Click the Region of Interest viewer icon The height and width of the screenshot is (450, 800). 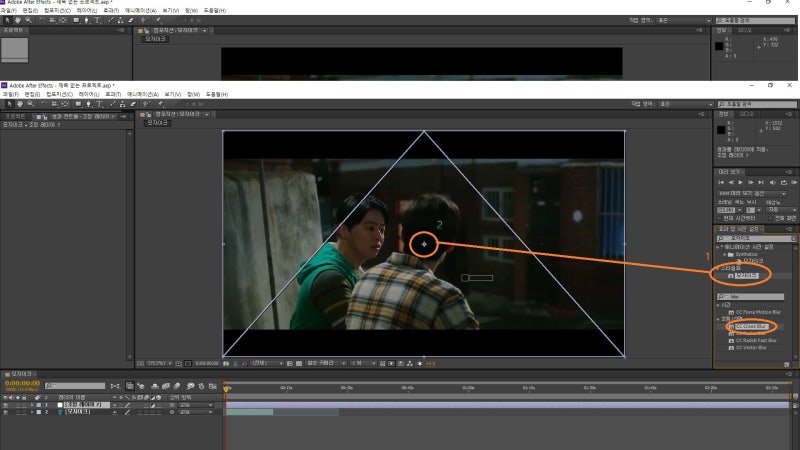[x=290, y=363]
